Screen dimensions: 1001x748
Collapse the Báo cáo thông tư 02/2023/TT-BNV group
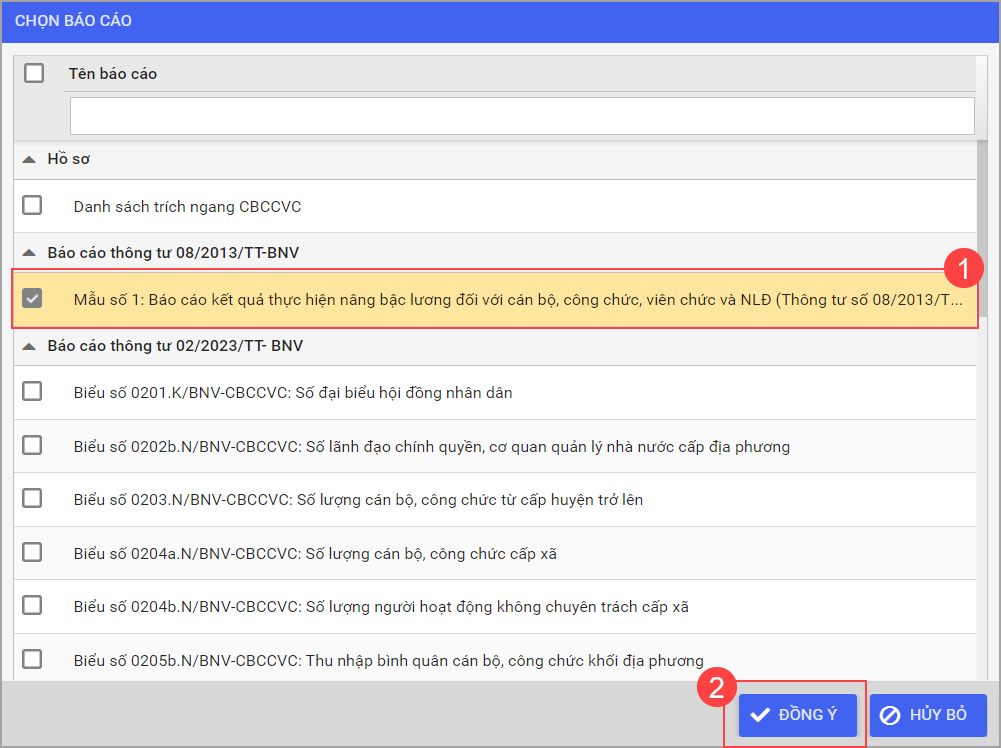[x=29, y=346]
